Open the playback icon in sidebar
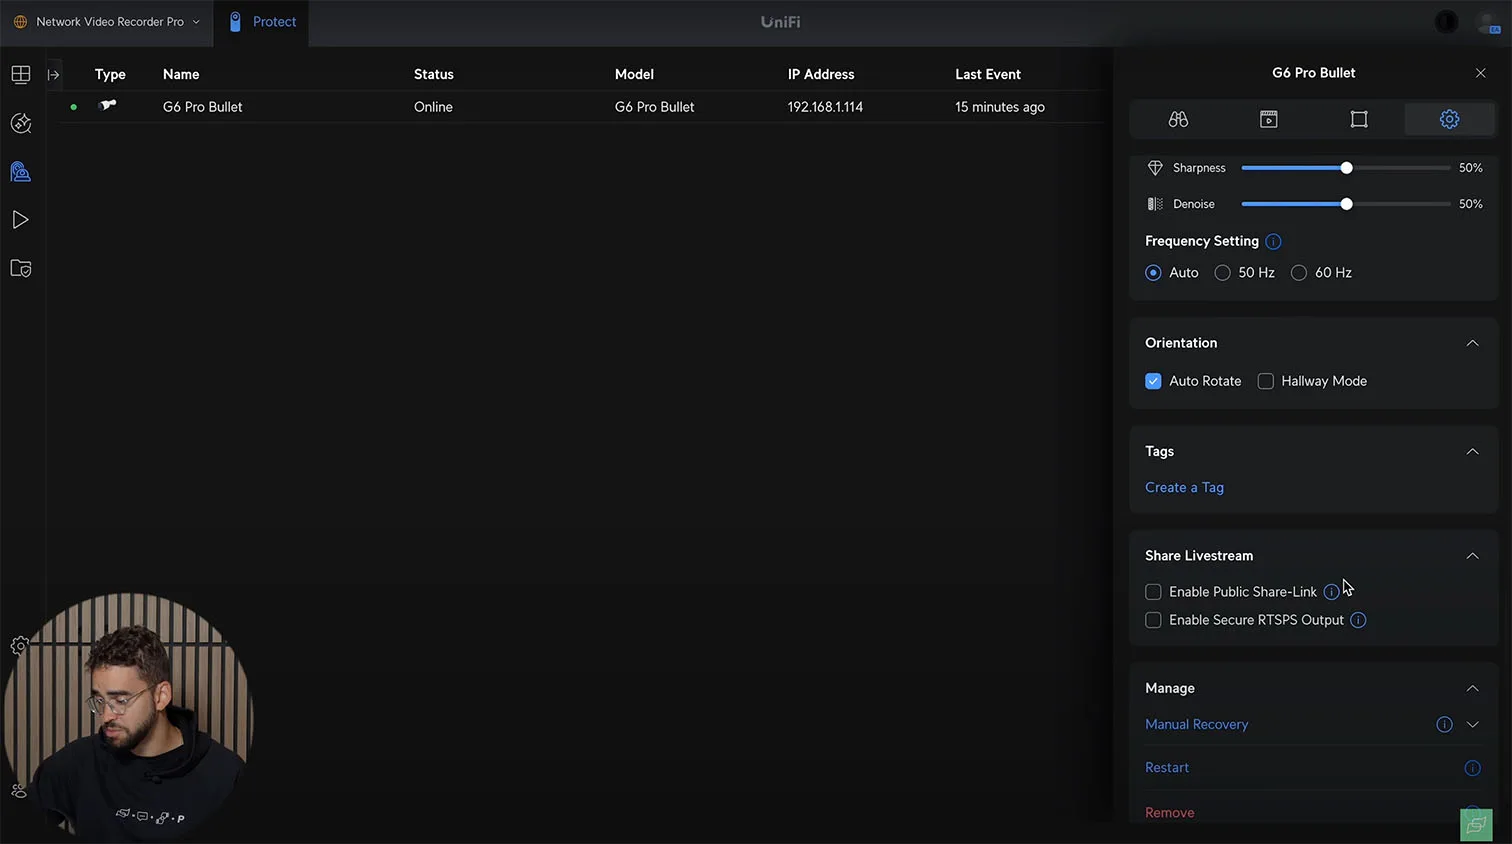This screenshot has width=1512, height=844. [20, 220]
